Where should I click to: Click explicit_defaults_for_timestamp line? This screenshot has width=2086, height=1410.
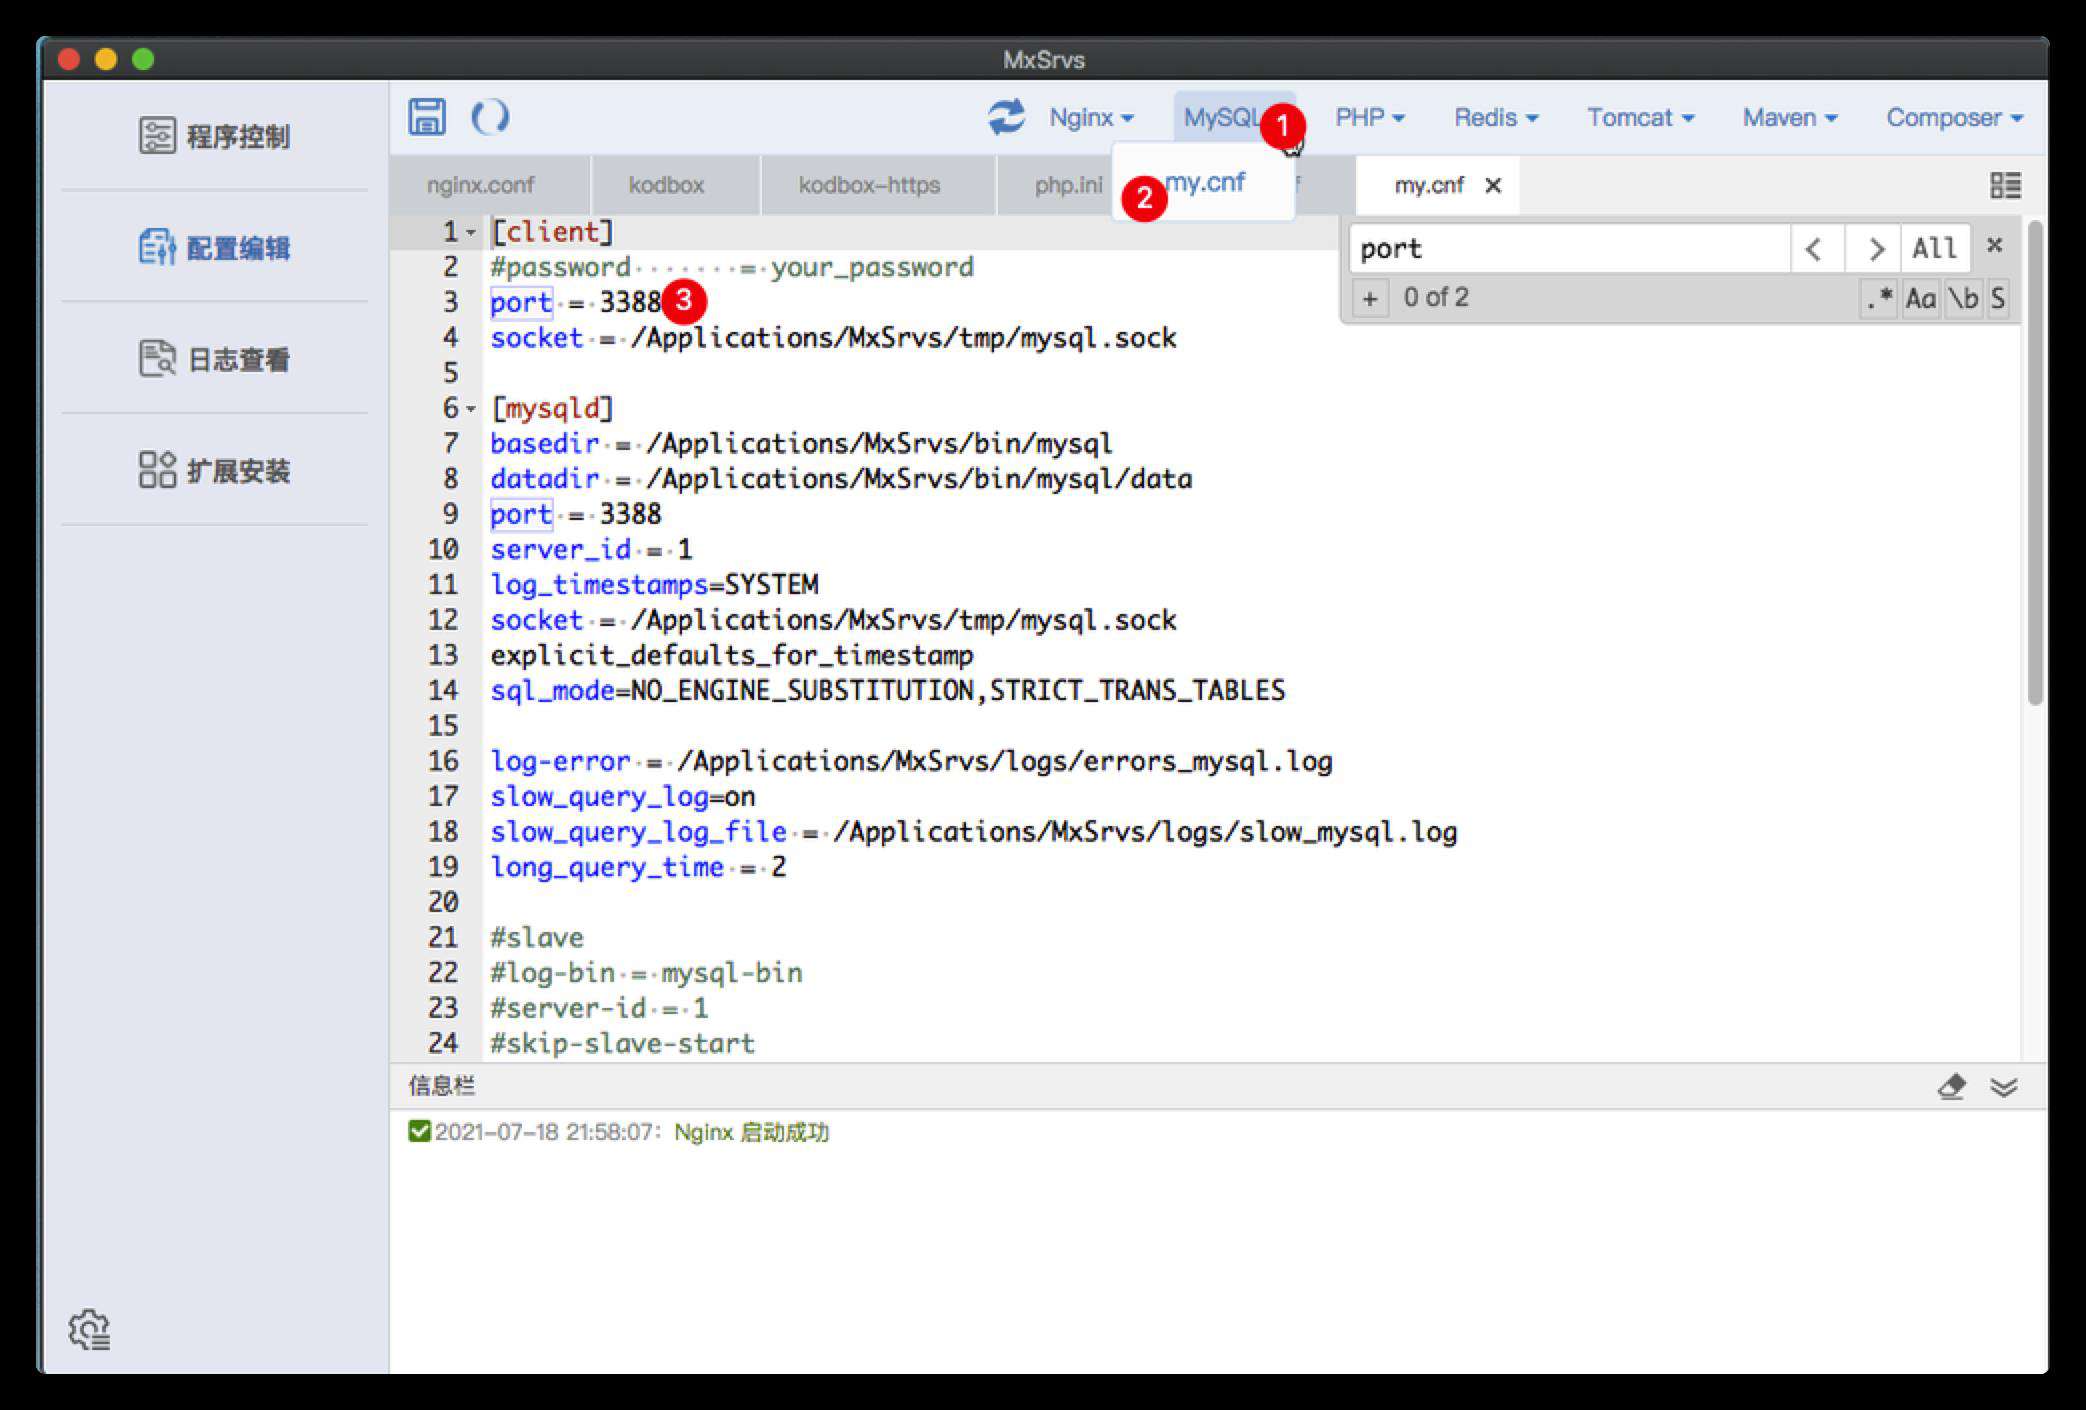coord(731,655)
